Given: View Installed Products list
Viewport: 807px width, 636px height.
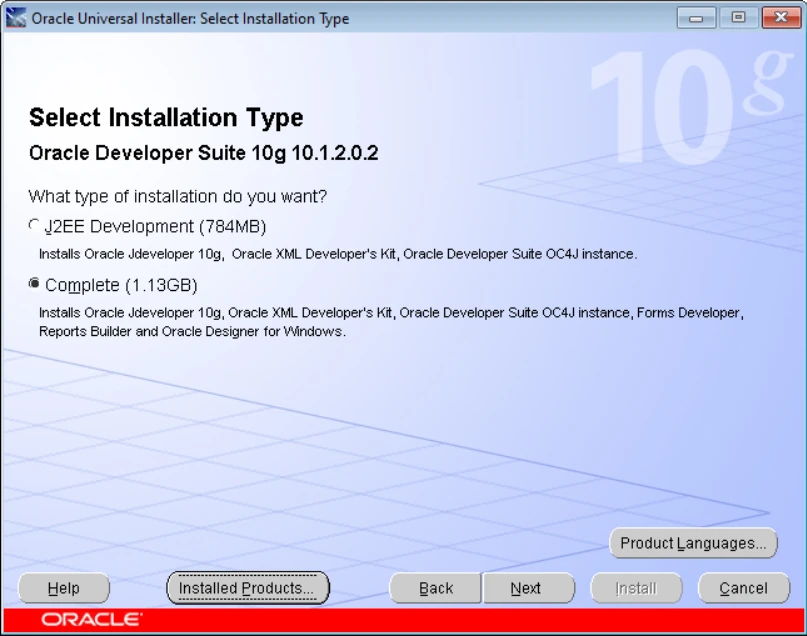Looking at the screenshot, I should point(248,588).
